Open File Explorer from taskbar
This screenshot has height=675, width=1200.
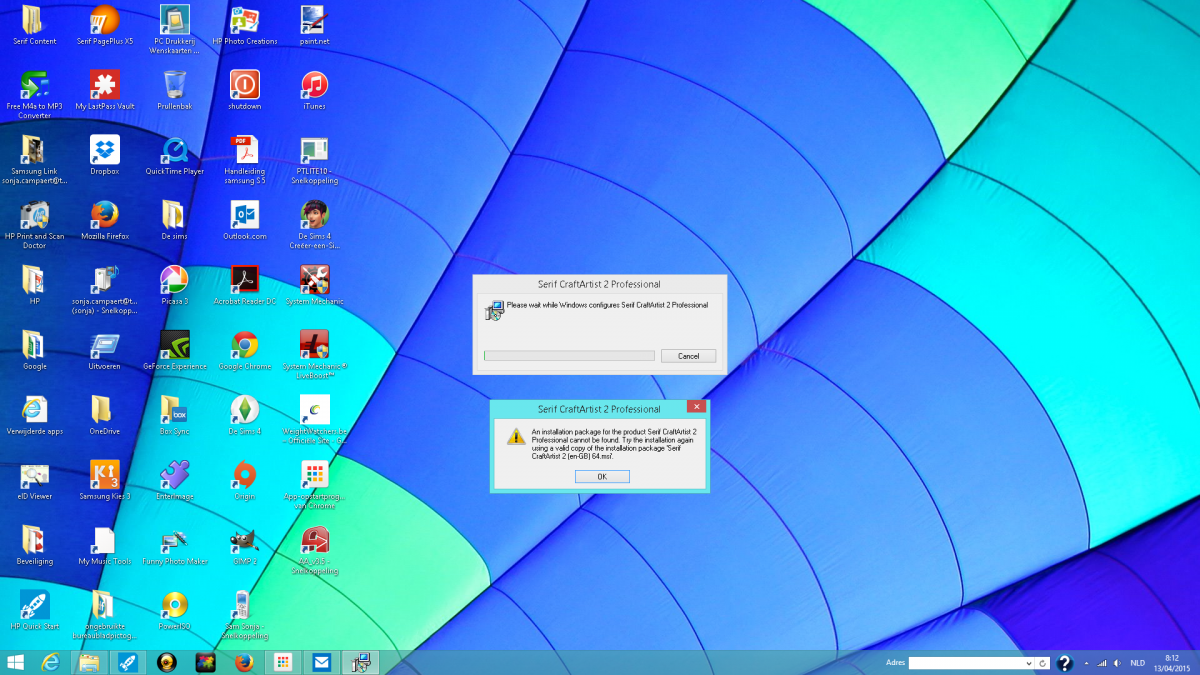pos(89,662)
